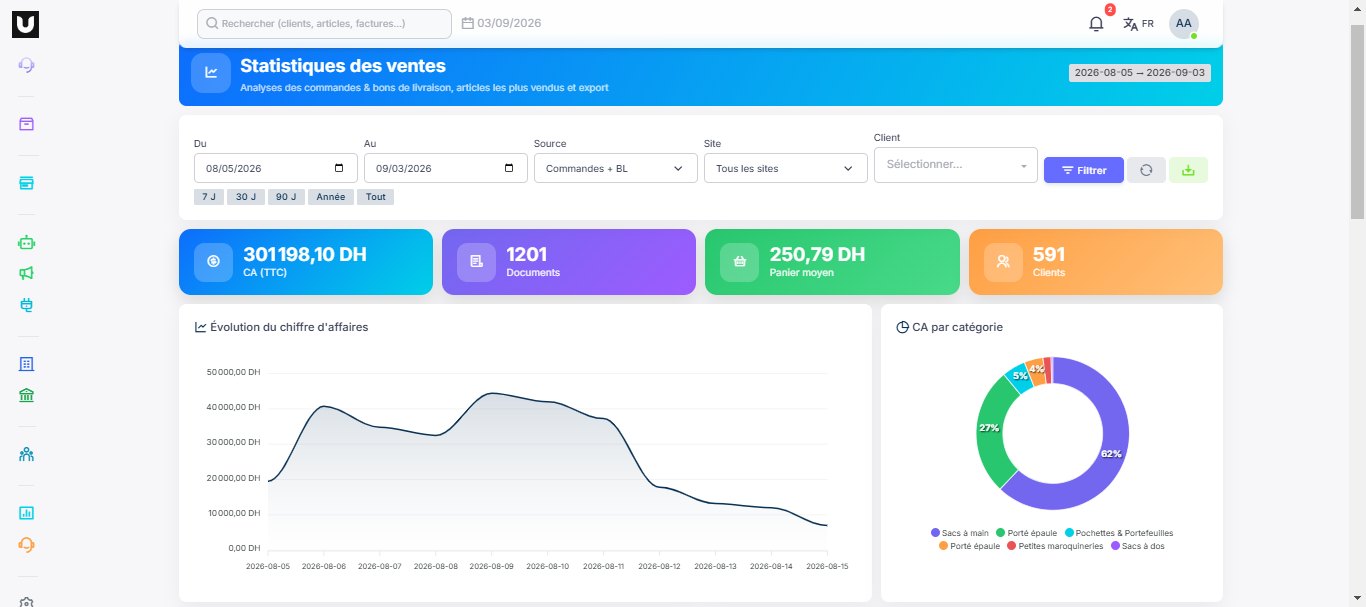
Task: Click the 5% cyan donut segment
Action: [1020, 376]
